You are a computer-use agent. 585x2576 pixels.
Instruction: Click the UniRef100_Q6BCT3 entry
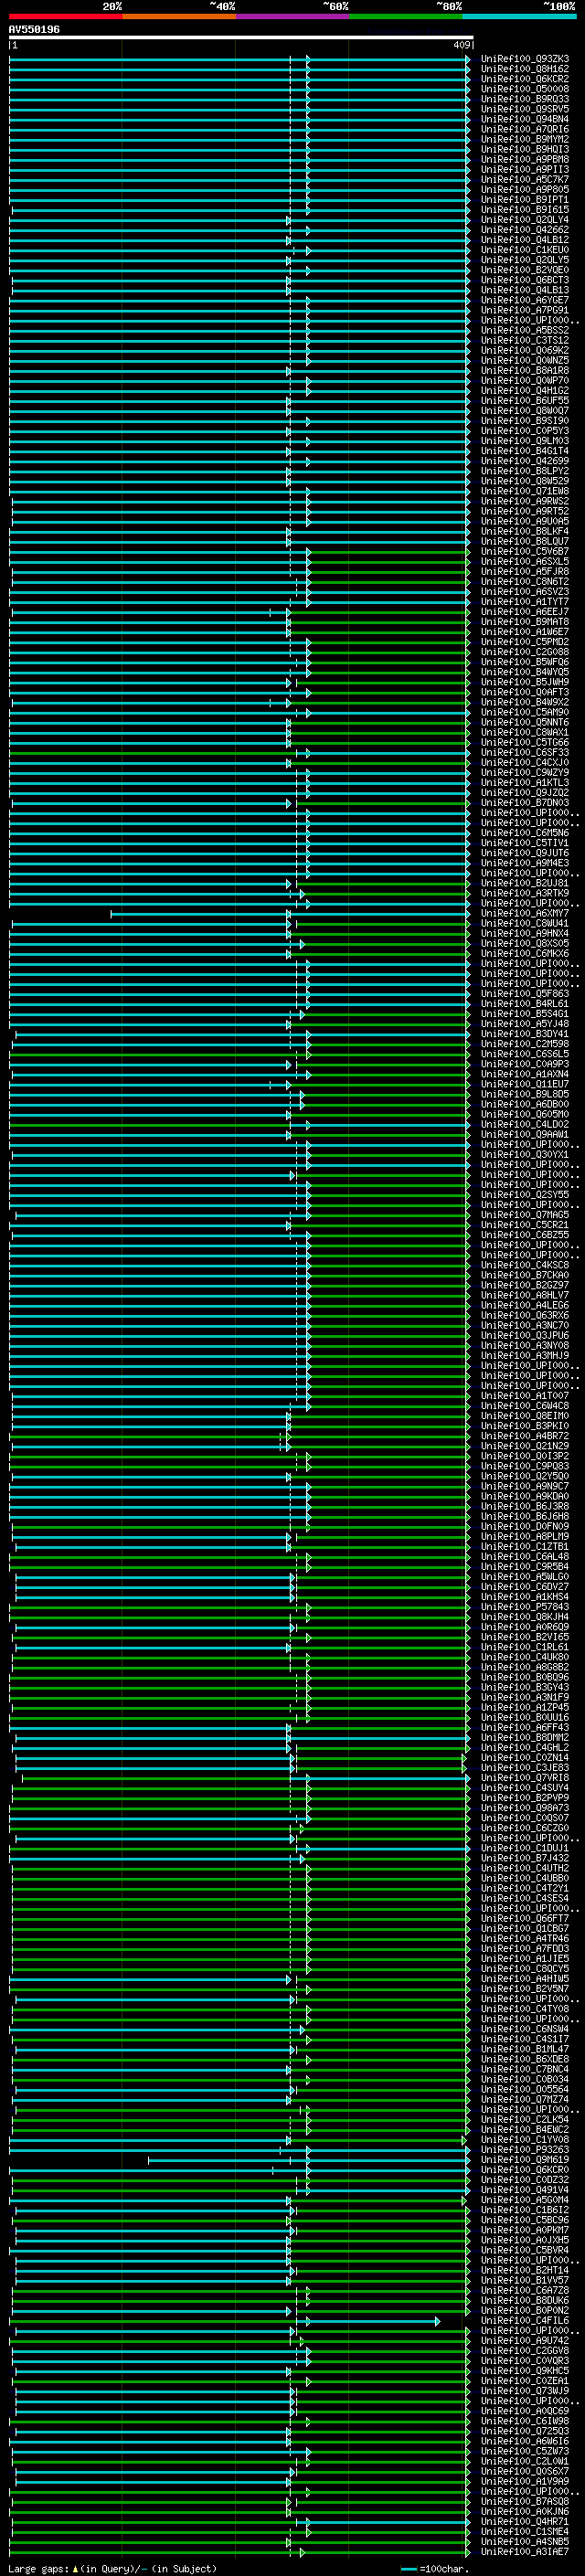pos(525,280)
